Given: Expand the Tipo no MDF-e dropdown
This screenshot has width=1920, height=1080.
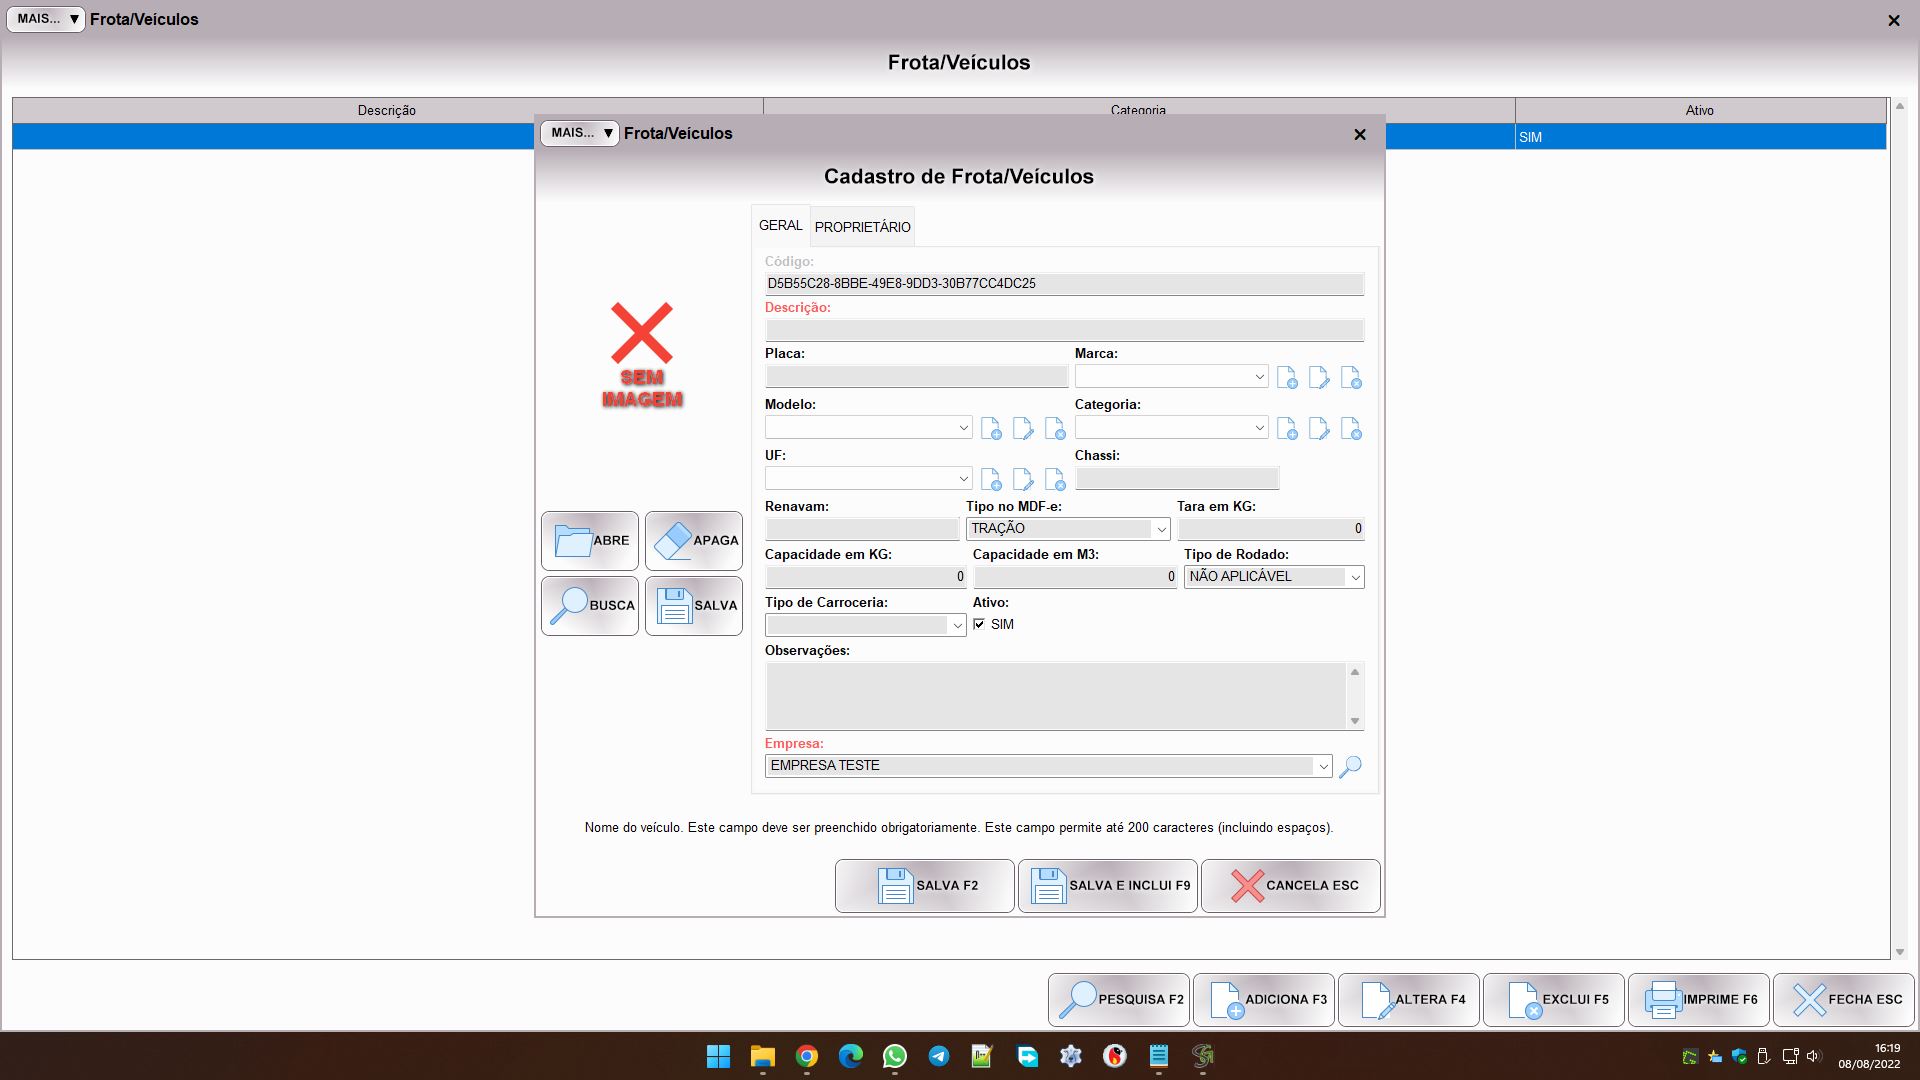Looking at the screenshot, I should [1161, 529].
